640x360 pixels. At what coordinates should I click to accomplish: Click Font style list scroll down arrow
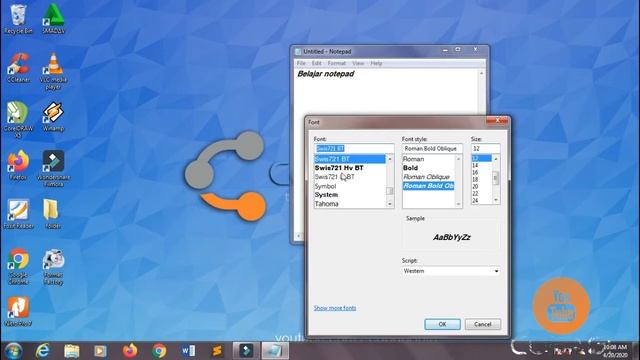click(458, 204)
